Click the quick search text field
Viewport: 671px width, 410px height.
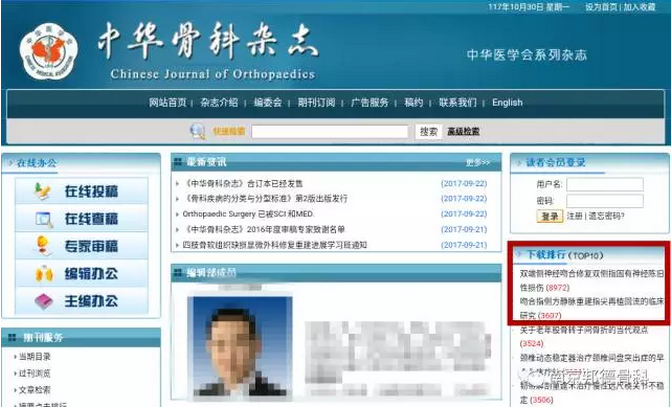330,131
